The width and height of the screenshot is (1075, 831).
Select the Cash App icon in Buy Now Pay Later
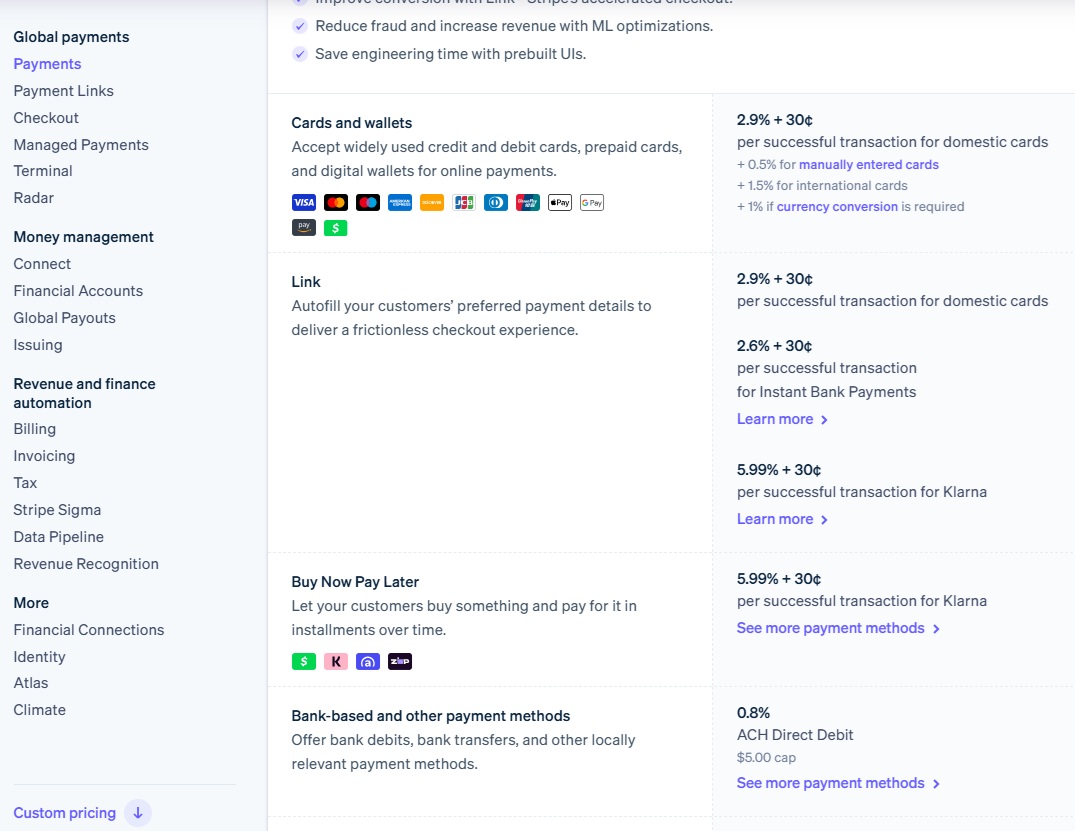point(304,661)
